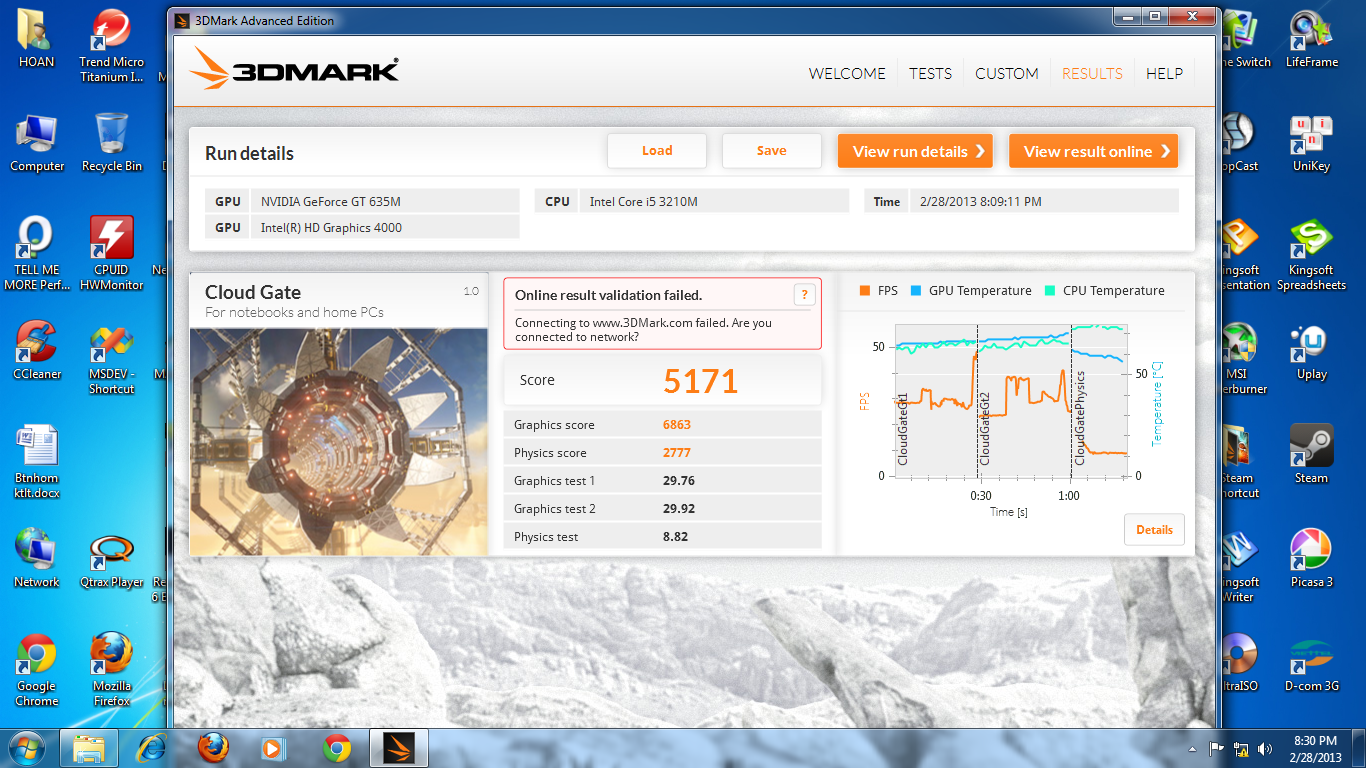Click the Intel(R) HD Graphics 4000 entry
The image size is (1366, 768).
tap(385, 227)
